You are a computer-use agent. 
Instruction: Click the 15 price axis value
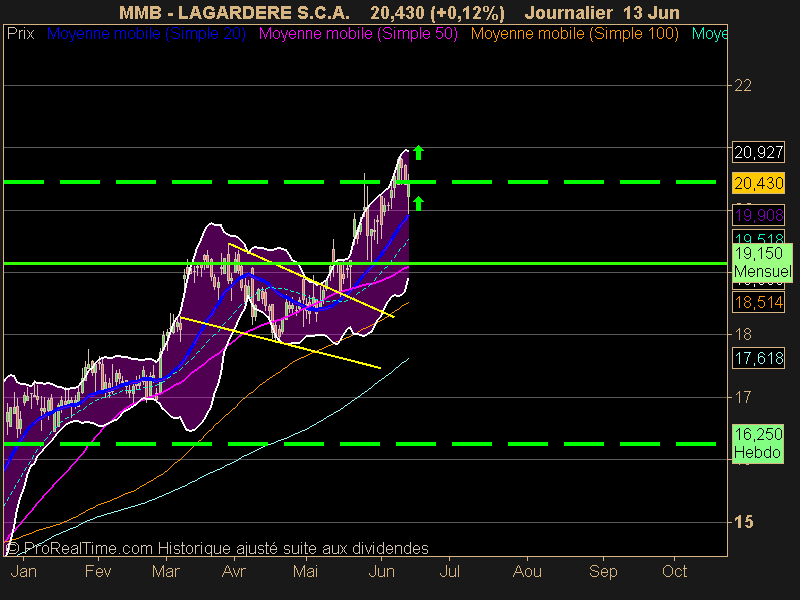pos(743,522)
